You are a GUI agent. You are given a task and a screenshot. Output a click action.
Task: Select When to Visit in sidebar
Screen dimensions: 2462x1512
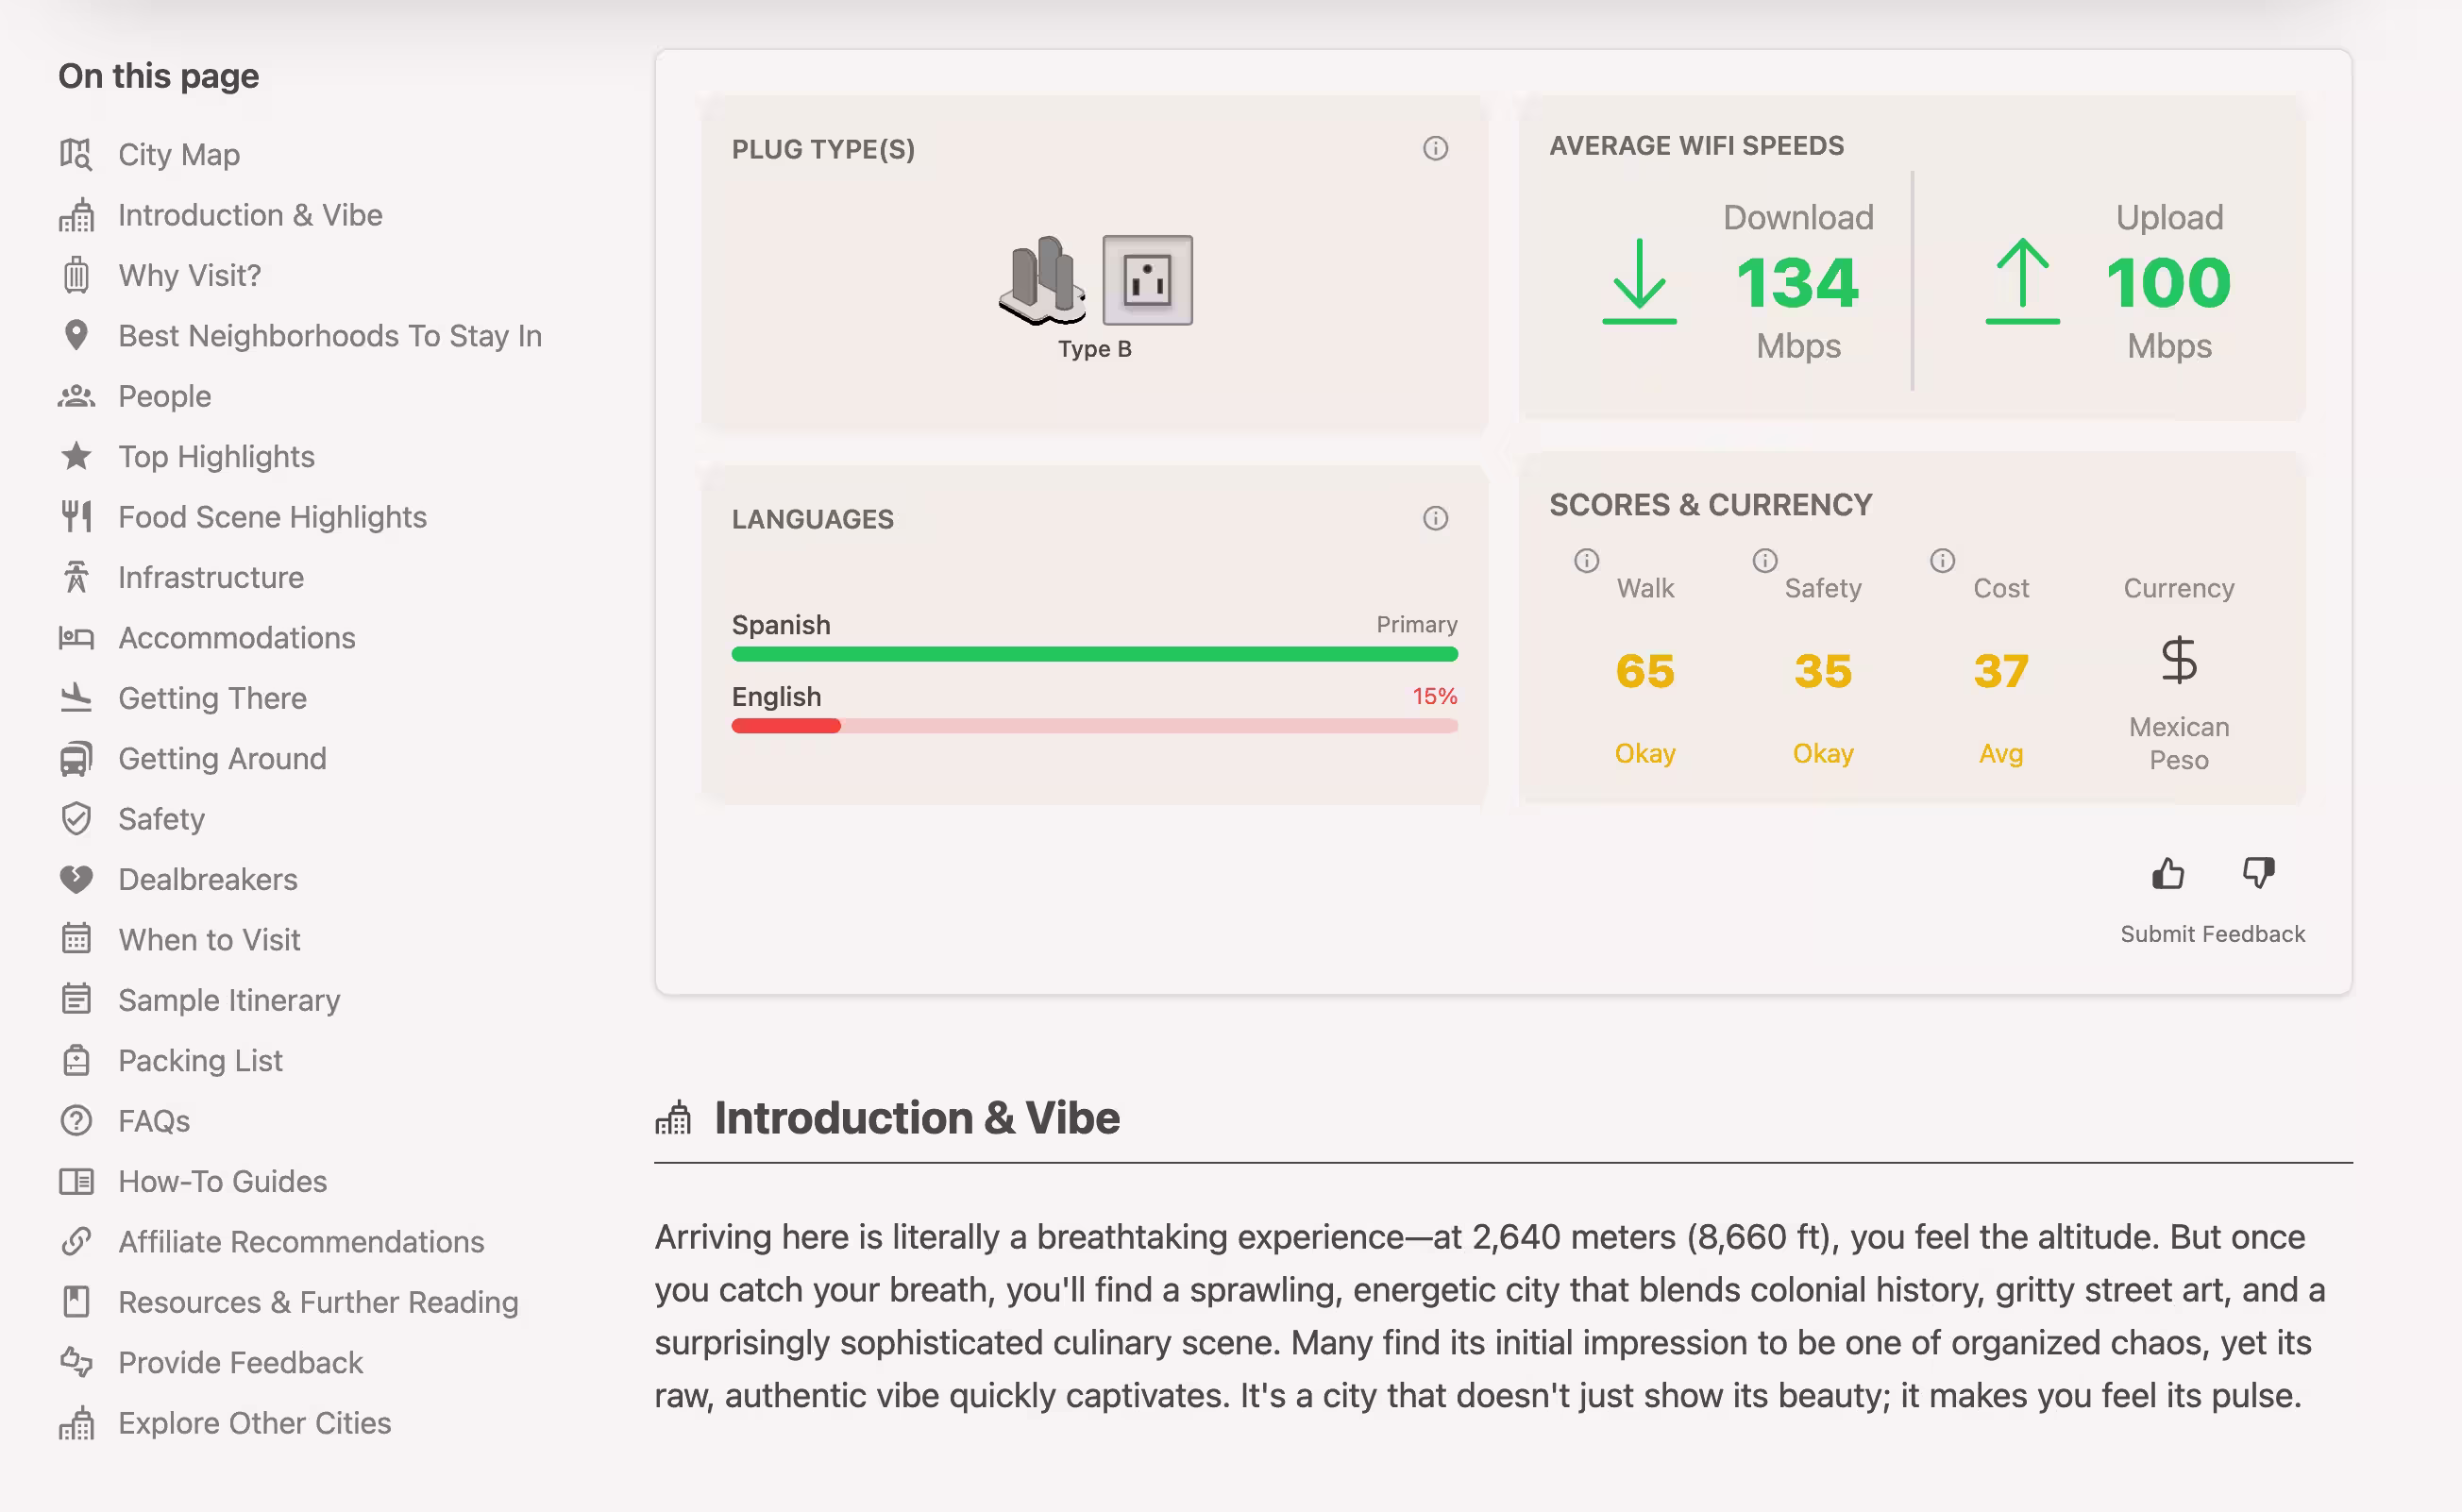(x=209, y=940)
